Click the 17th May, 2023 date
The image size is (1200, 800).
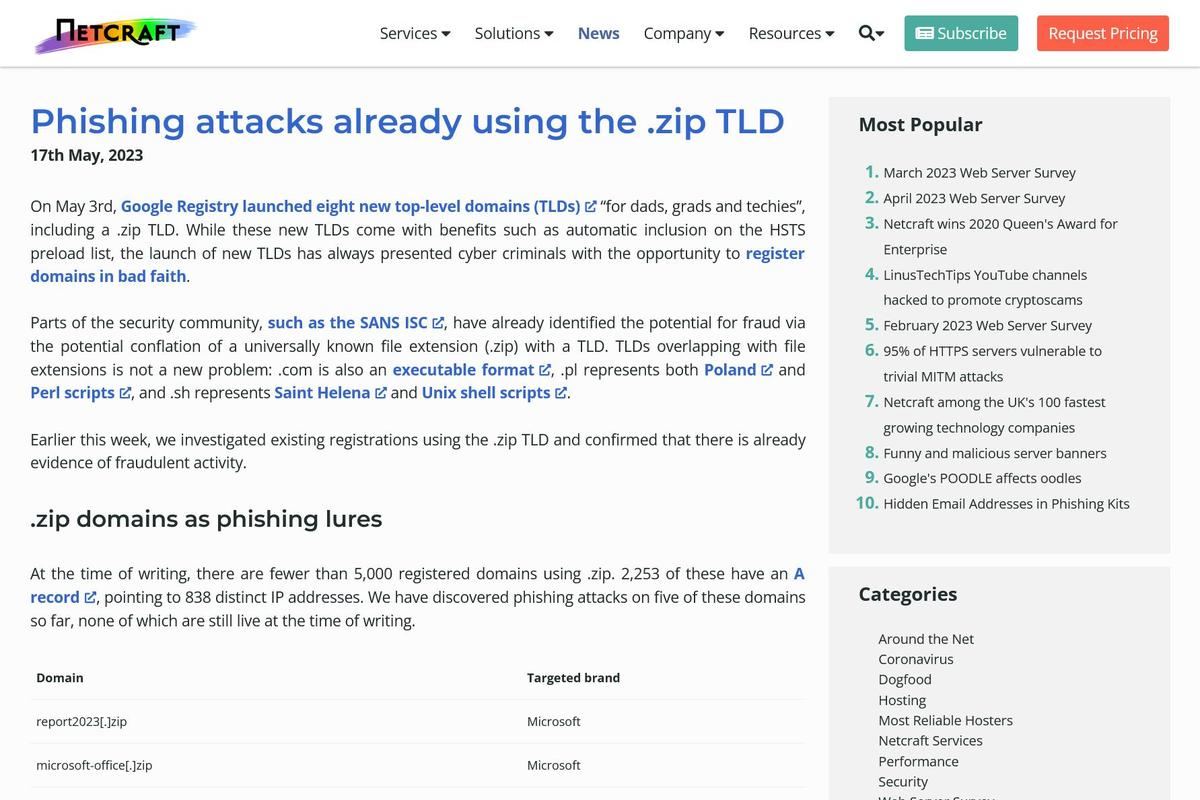[x=86, y=155]
